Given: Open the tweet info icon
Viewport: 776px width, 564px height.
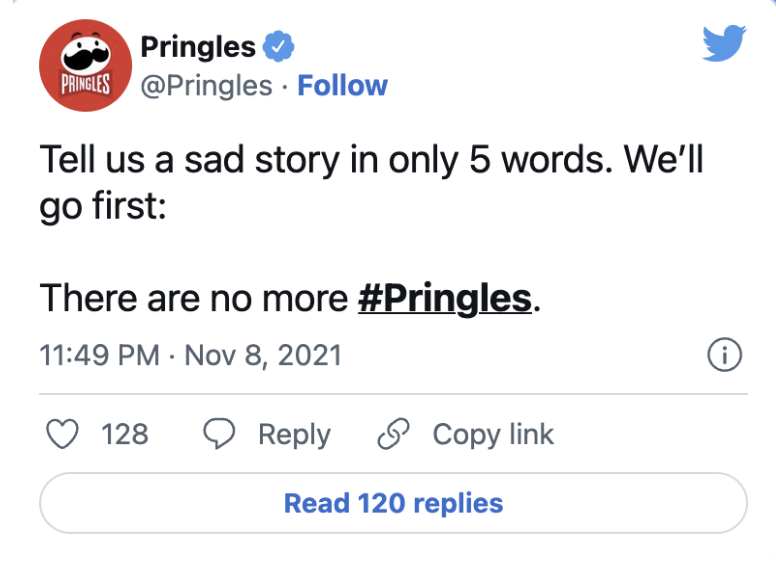Looking at the screenshot, I should coord(725,355).
